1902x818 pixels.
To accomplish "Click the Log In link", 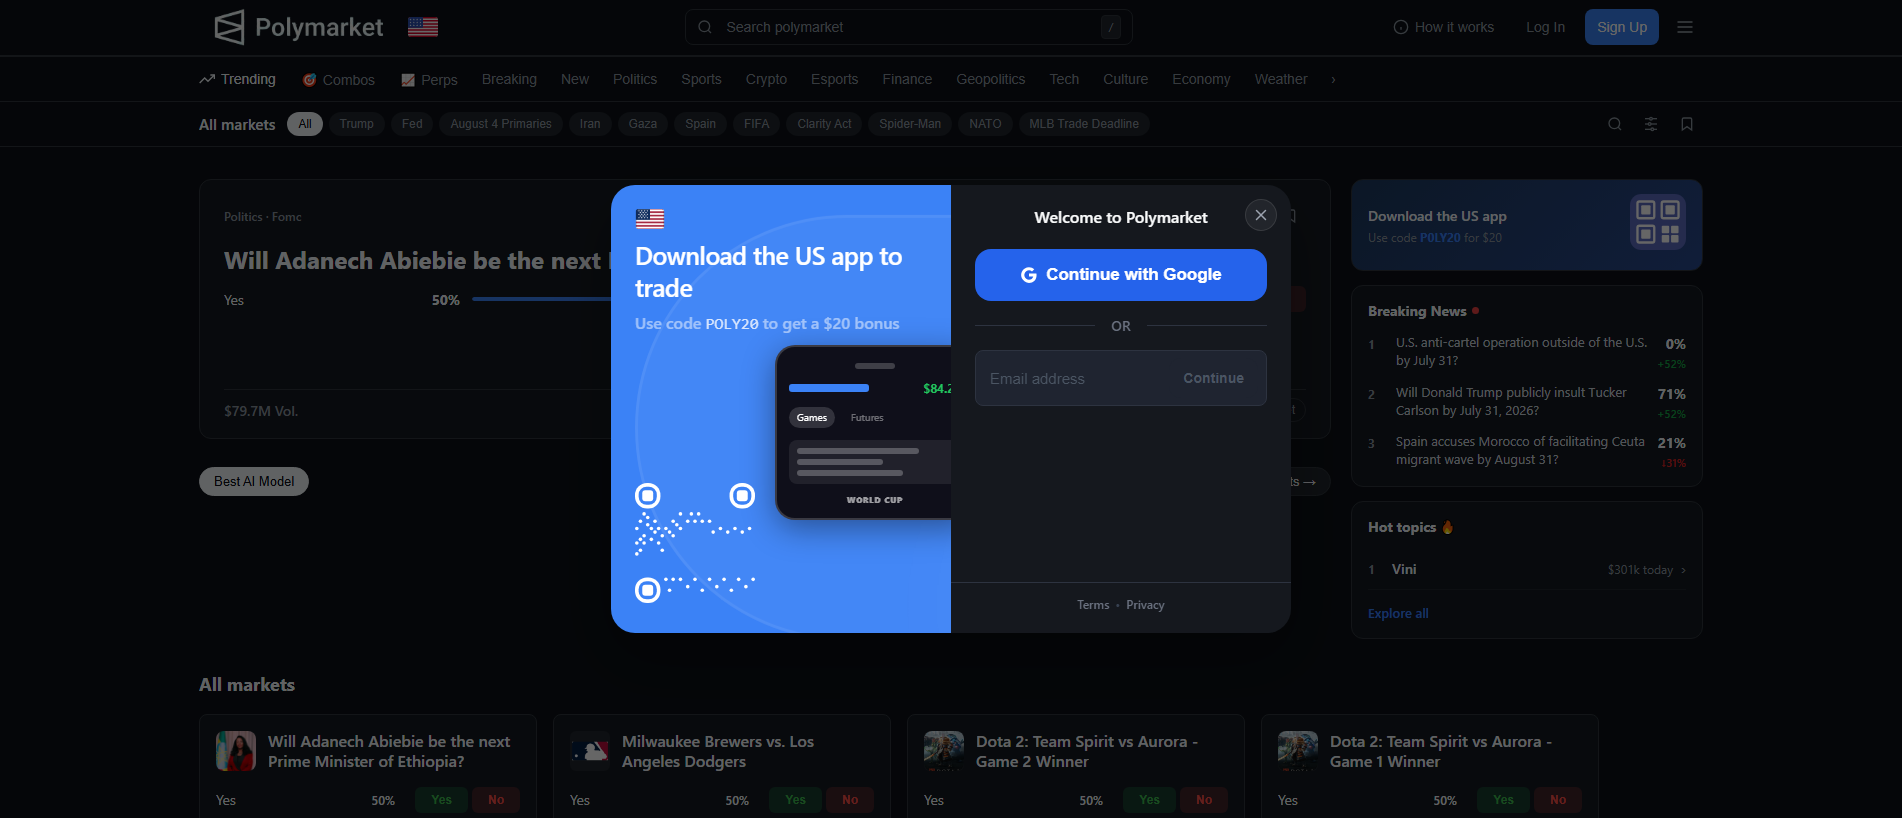I will tap(1545, 27).
